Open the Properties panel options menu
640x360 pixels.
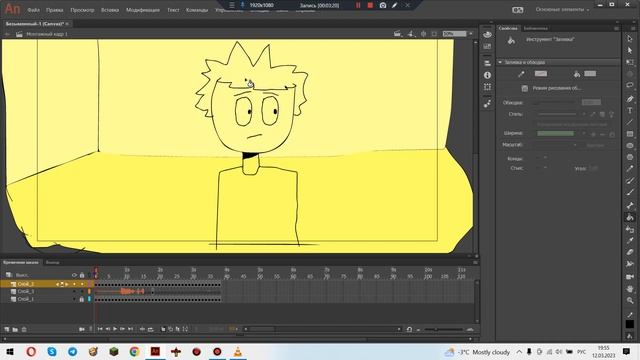tap(616, 28)
